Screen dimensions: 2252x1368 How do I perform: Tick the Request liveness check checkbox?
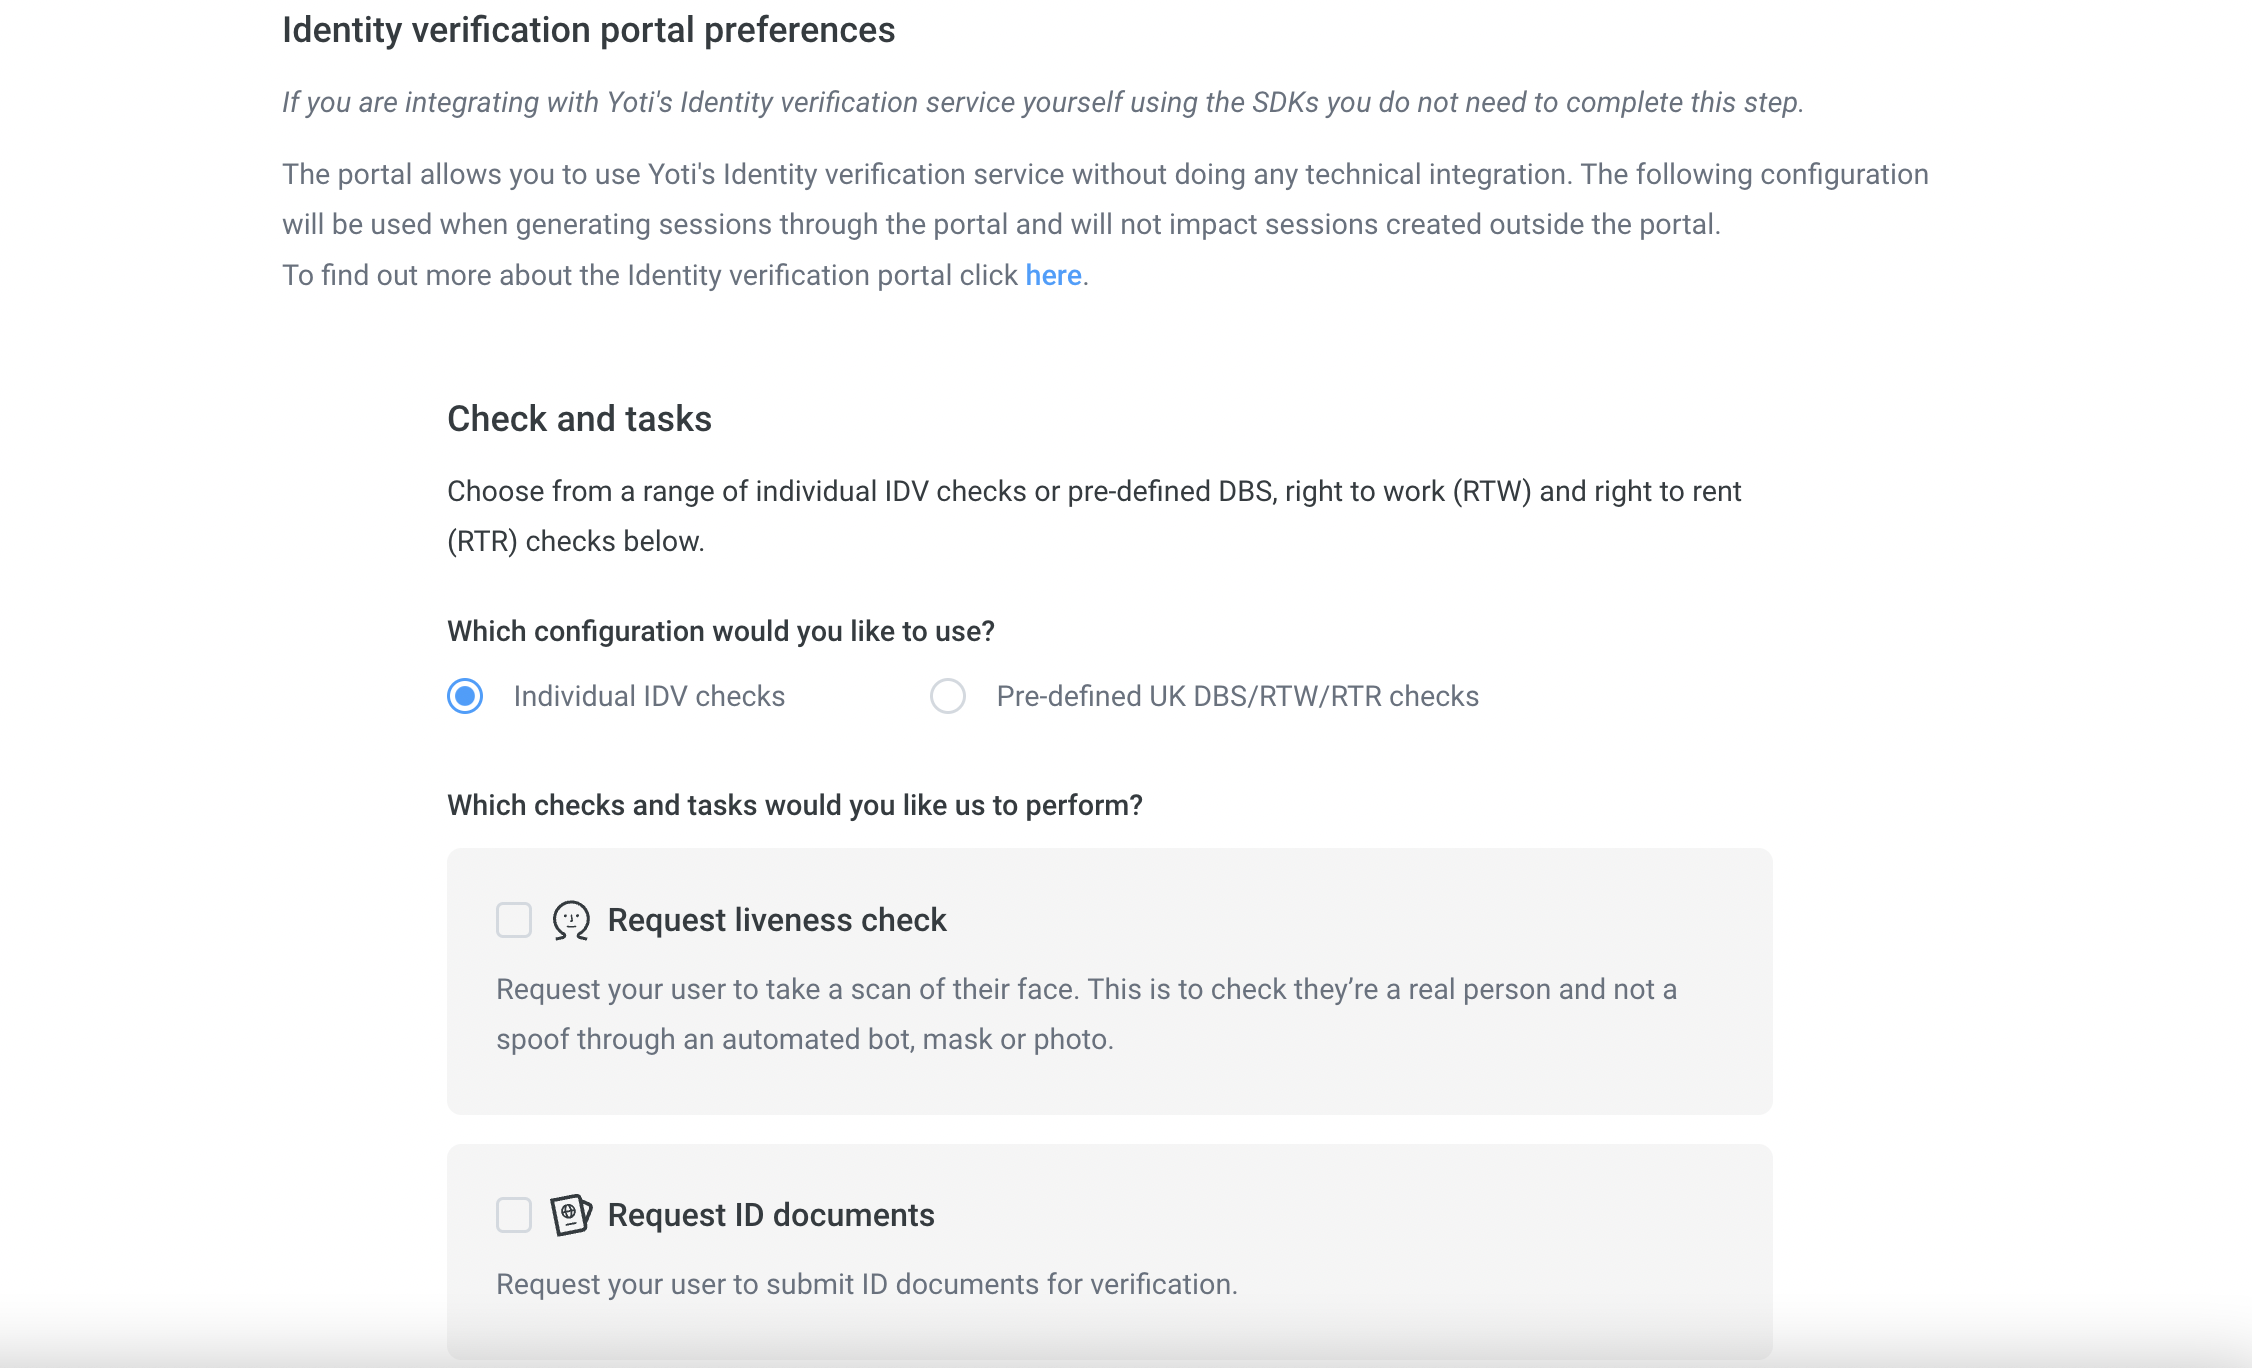click(514, 920)
